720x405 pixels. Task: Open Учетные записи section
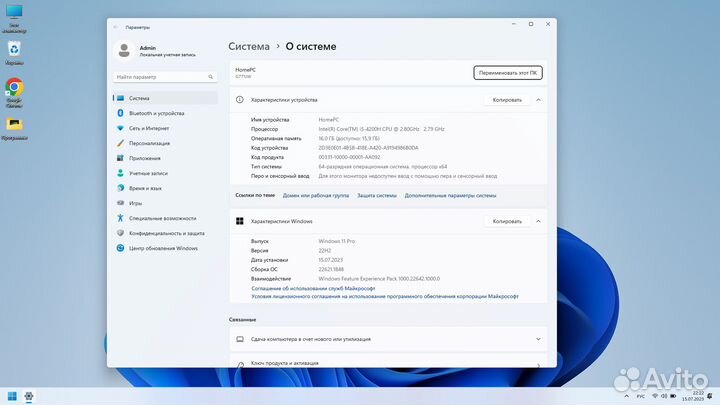tap(148, 173)
